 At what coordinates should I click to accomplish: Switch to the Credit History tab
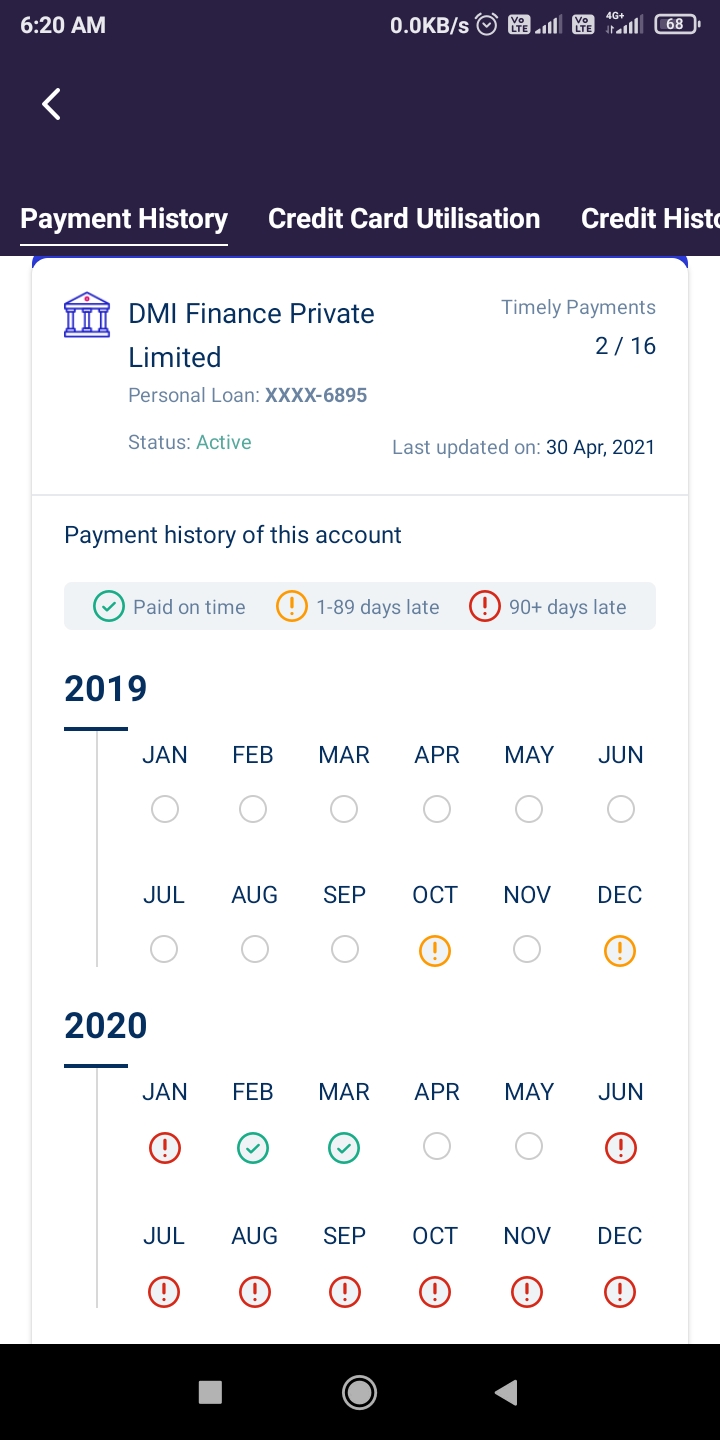pyautogui.click(x=650, y=219)
